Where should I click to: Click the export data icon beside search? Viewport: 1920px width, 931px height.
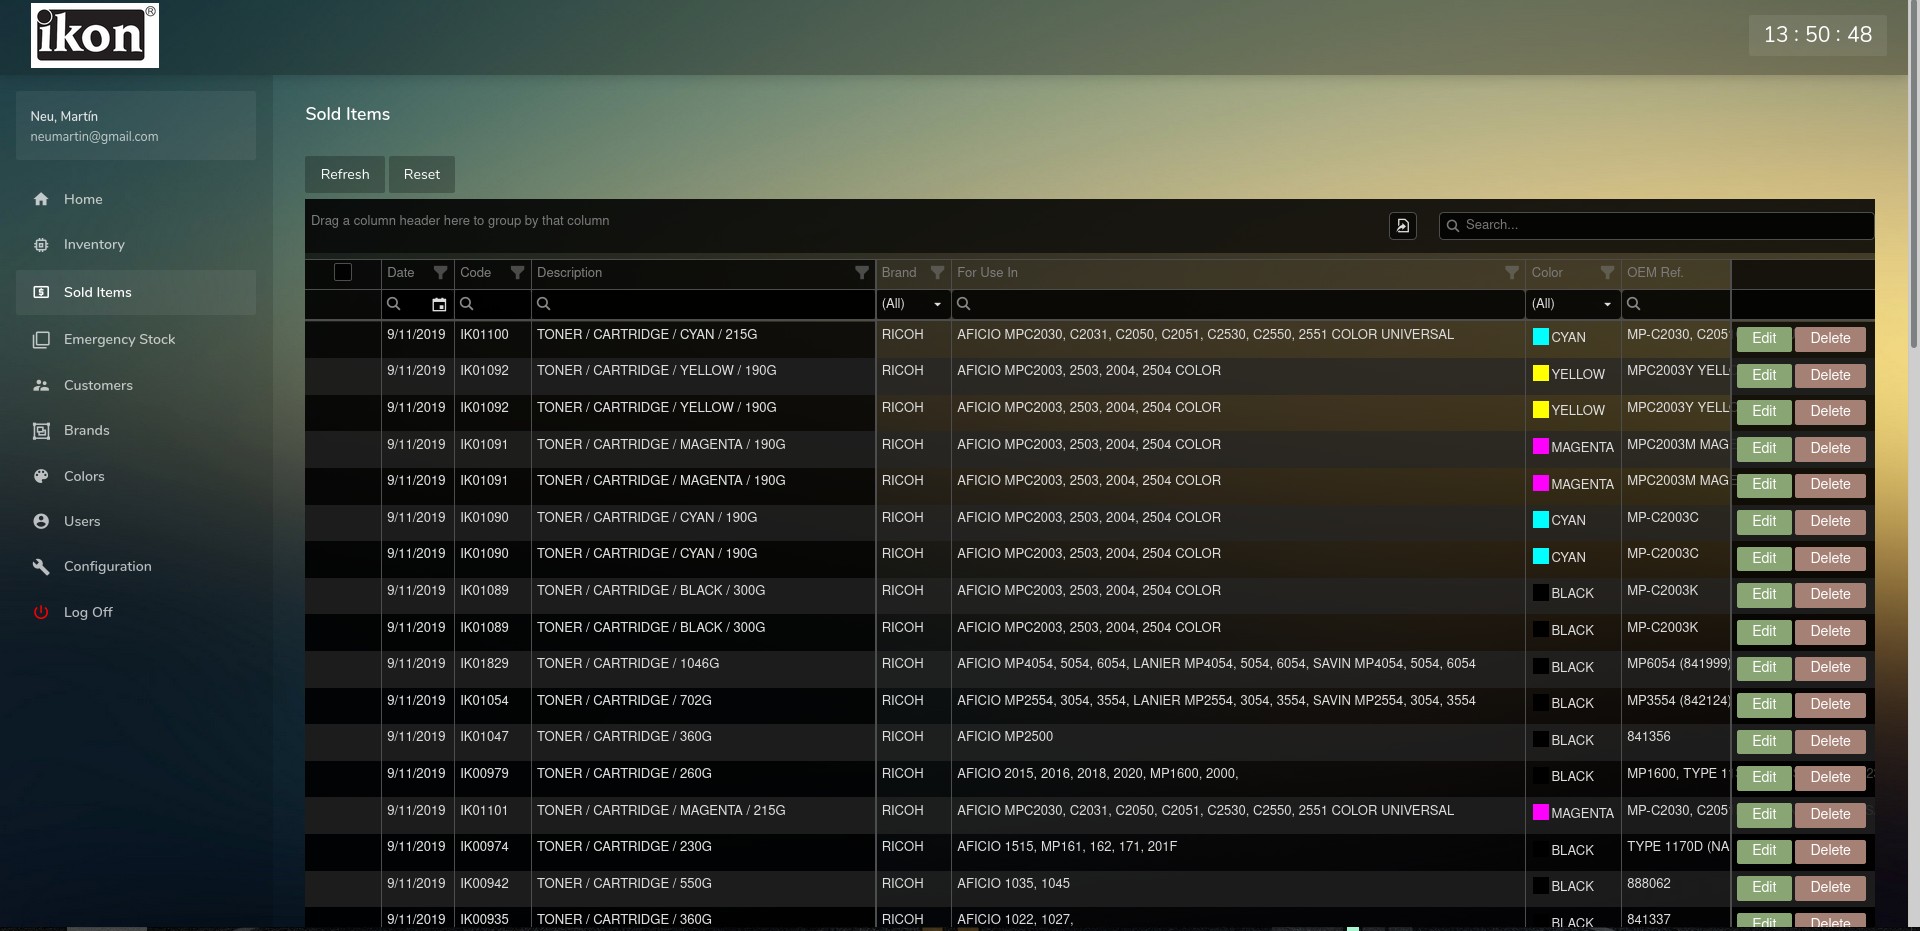[x=1402, y=226]
